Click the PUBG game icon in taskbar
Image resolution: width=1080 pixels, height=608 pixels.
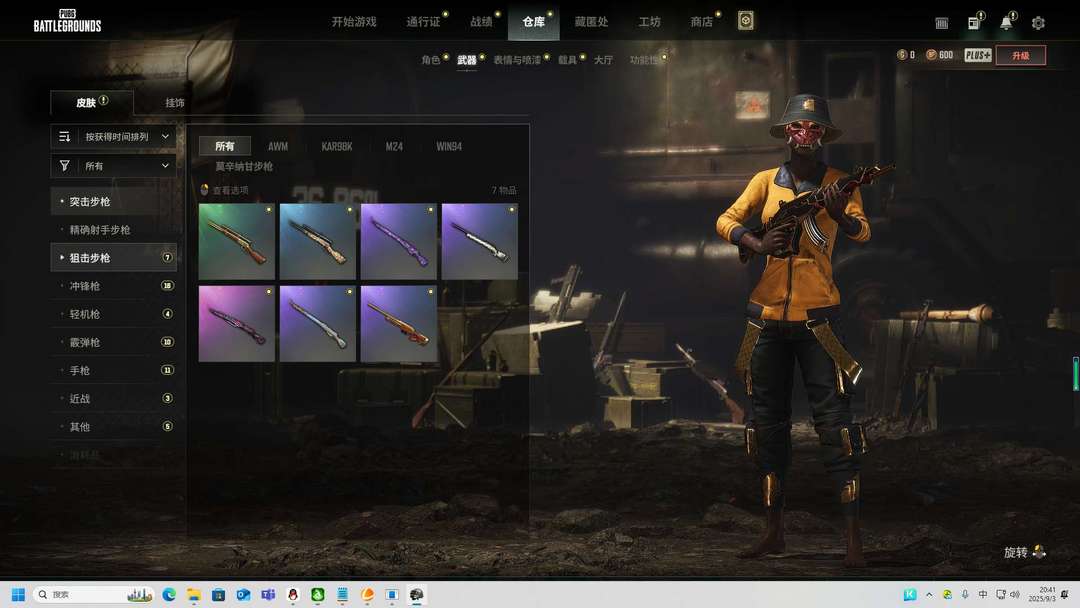(x=417, y=594)
